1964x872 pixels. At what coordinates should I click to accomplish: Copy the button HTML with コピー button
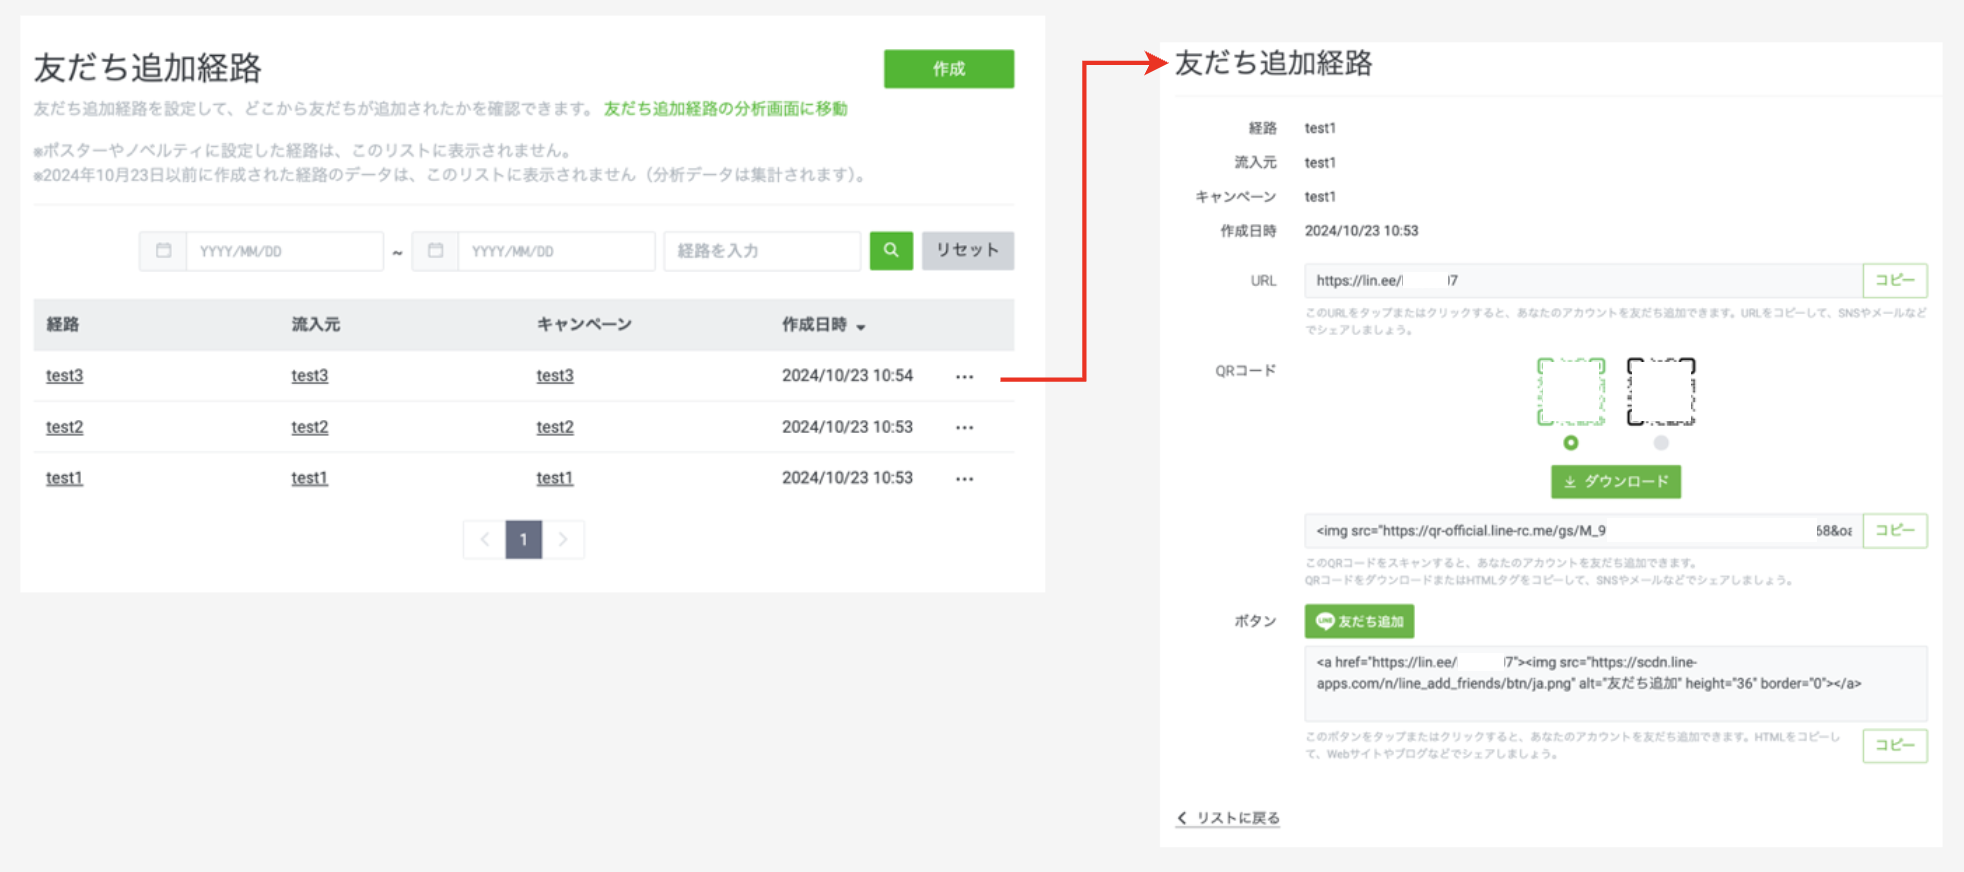1894,745
